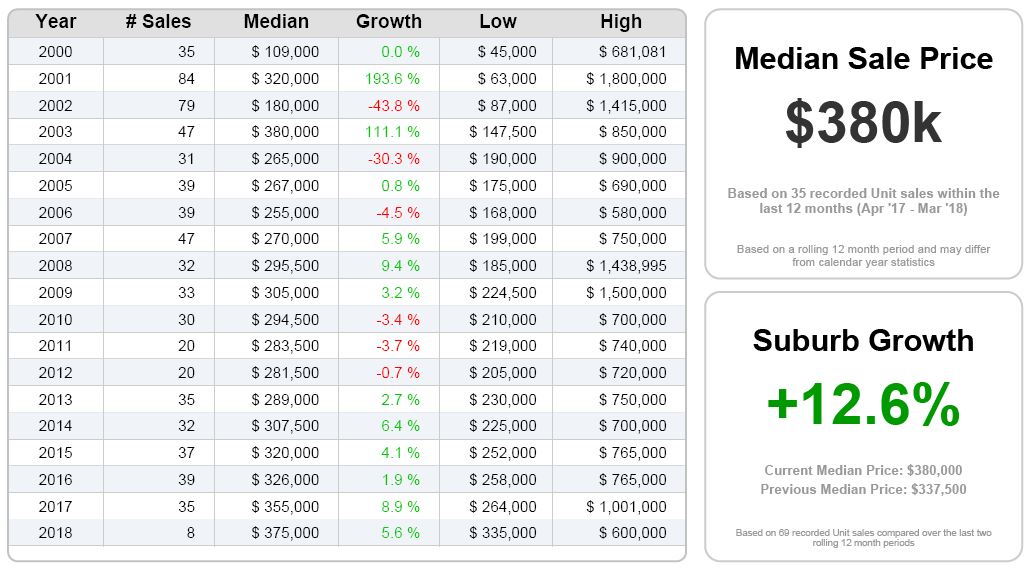Click the $380k median sale price figure

coord(863,123)
